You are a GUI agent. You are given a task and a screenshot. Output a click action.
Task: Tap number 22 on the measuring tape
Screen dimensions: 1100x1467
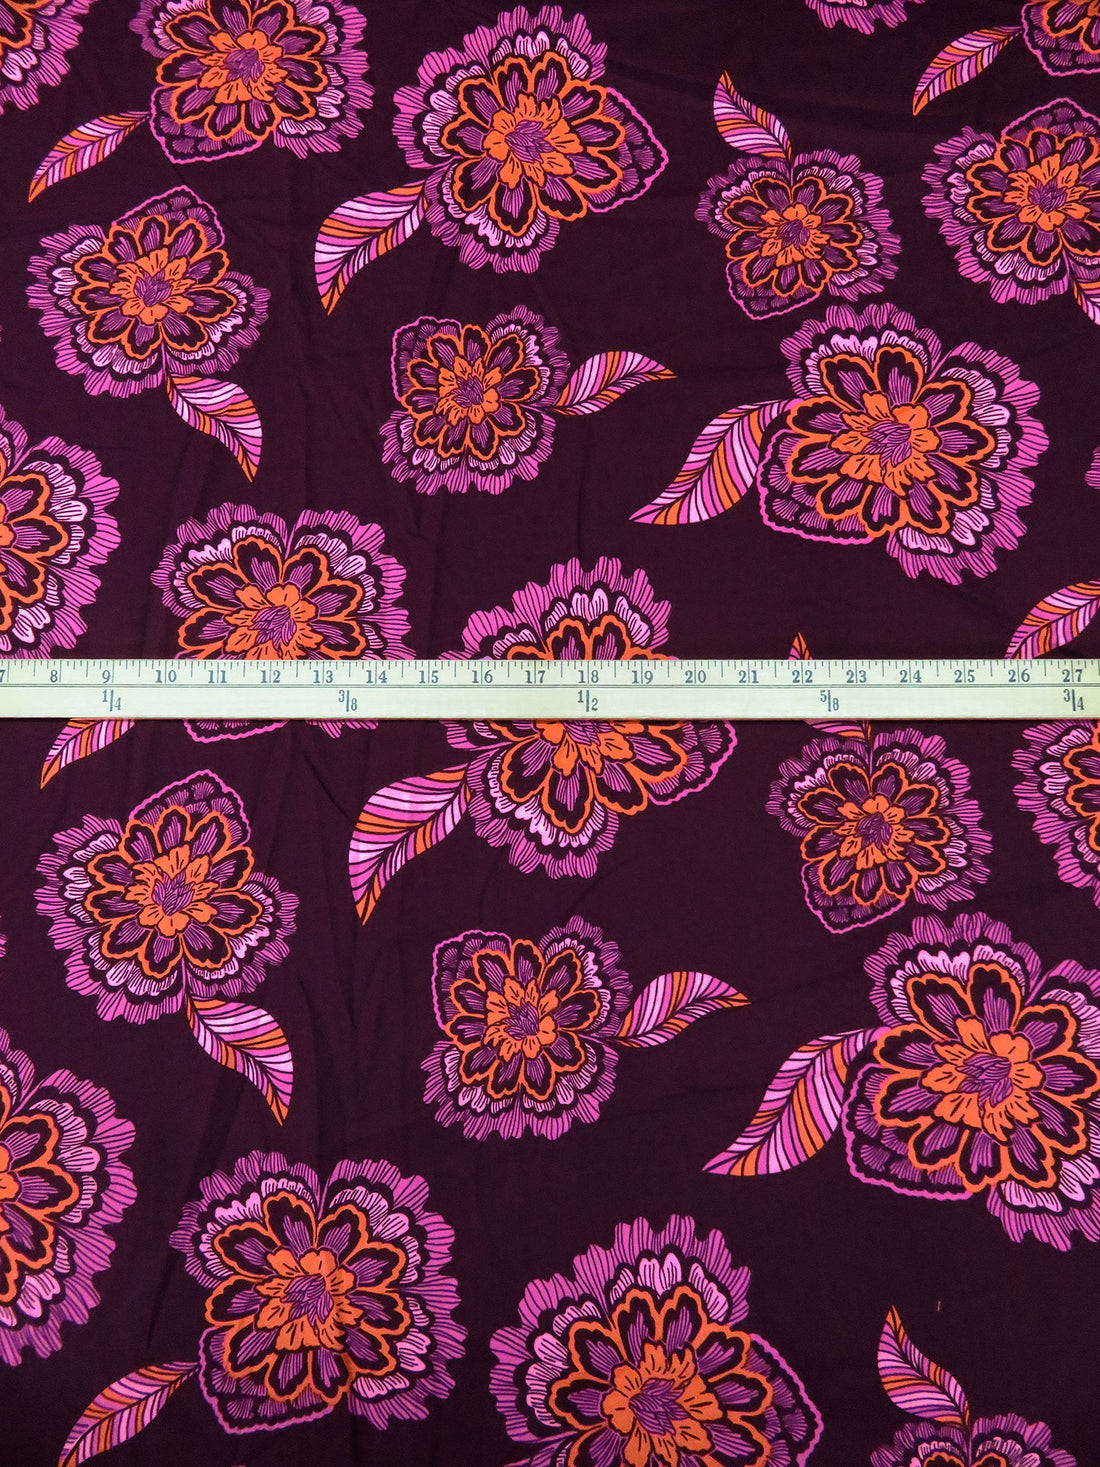[x=802, y=676]
